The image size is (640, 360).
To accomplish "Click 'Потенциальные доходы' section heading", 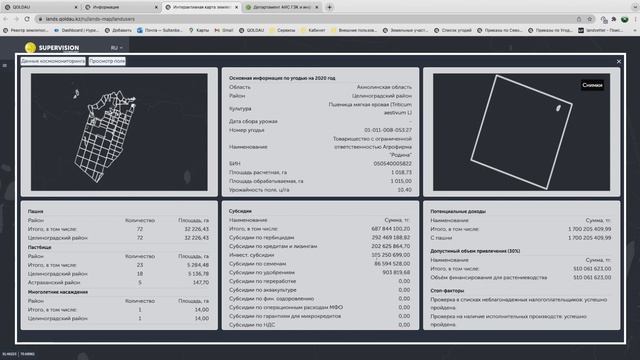I will click(x=458, y=211).
